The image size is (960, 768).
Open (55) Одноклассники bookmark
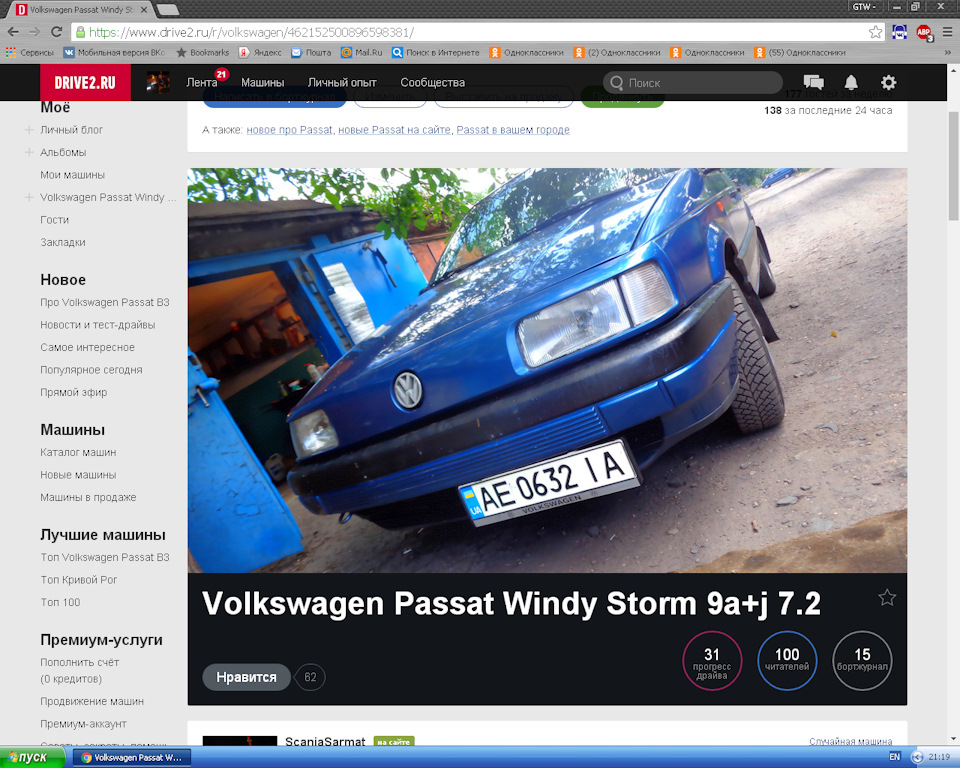click(x=800, y=53)
